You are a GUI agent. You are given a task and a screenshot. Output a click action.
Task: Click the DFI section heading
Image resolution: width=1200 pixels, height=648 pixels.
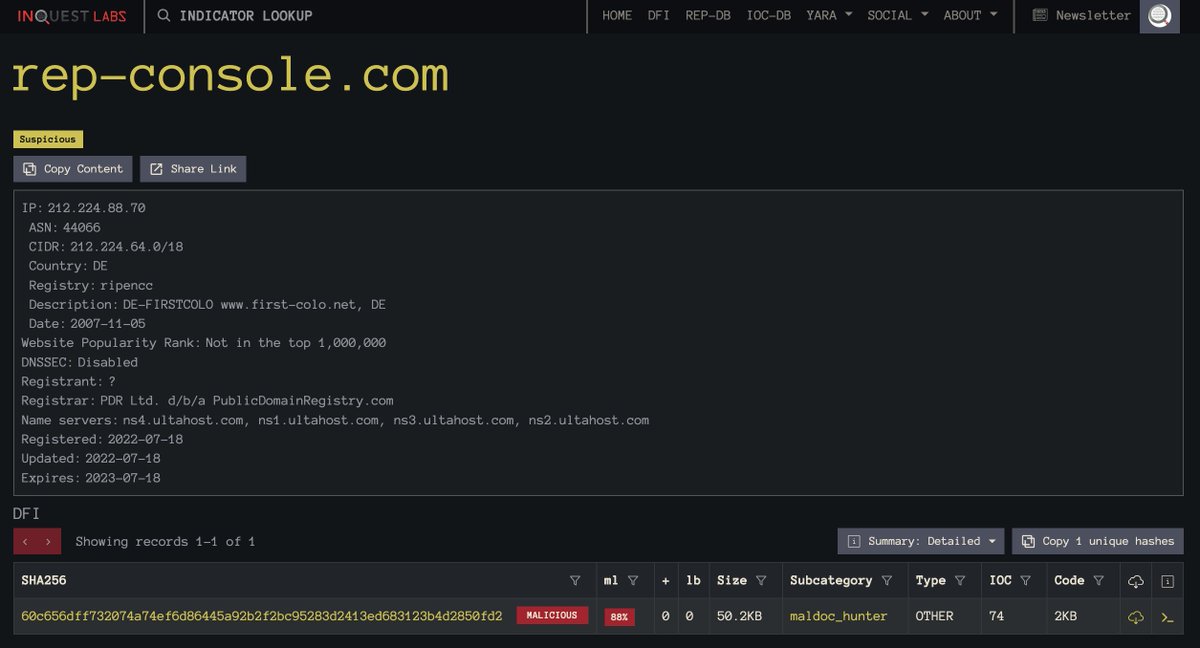(x=26, y=514)
